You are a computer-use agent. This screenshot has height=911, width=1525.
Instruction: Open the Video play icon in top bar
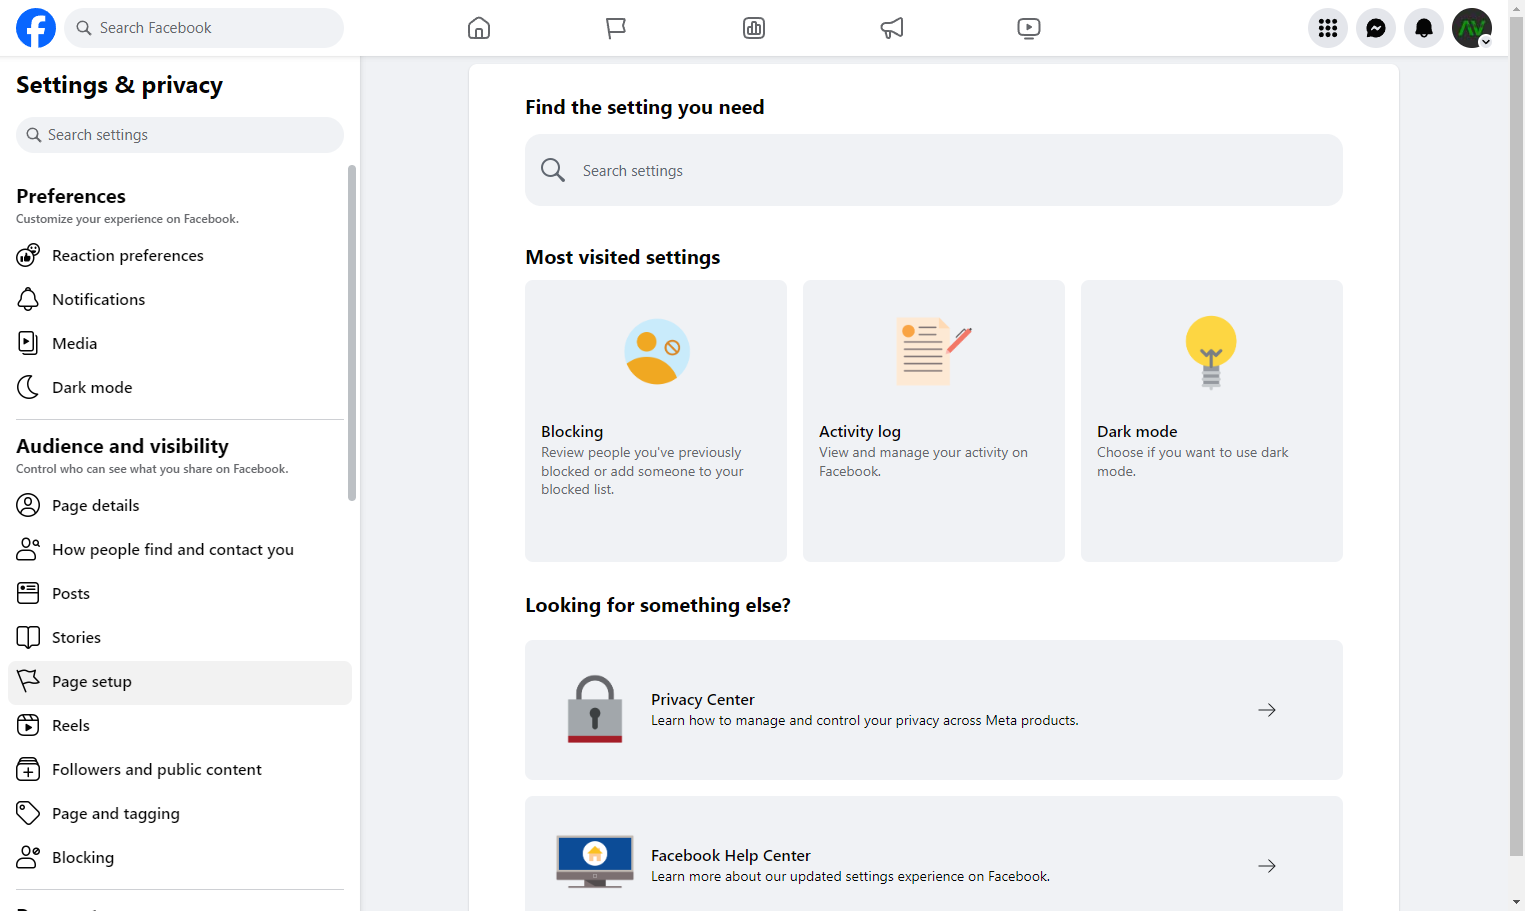point(1029,28)
